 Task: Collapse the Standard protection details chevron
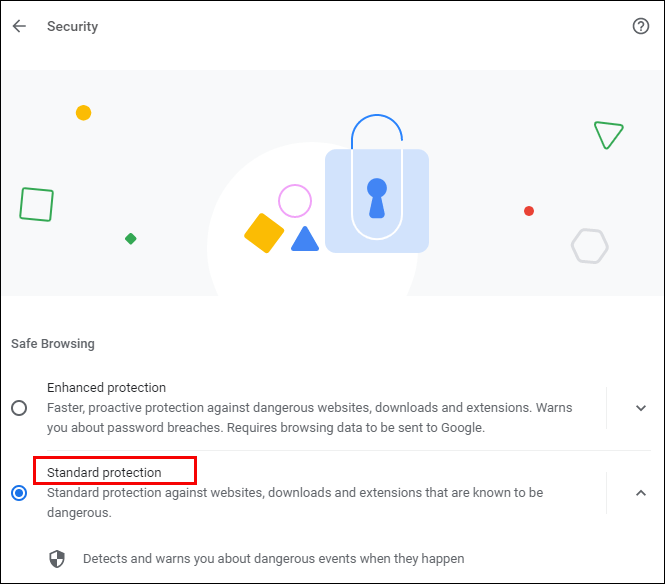tap(641, 492)
